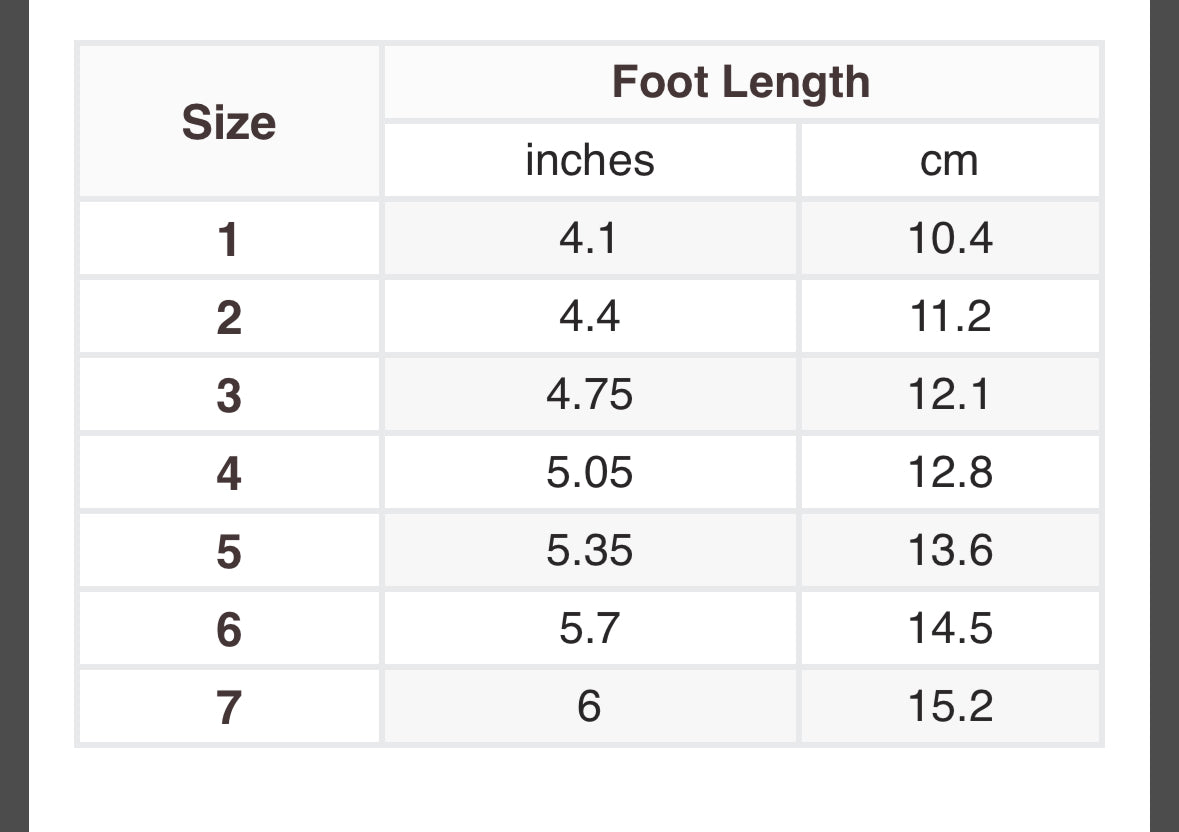Select size 3 row label
The width and height of the screenshot is (1179, 832).
(x=229, y=395)
